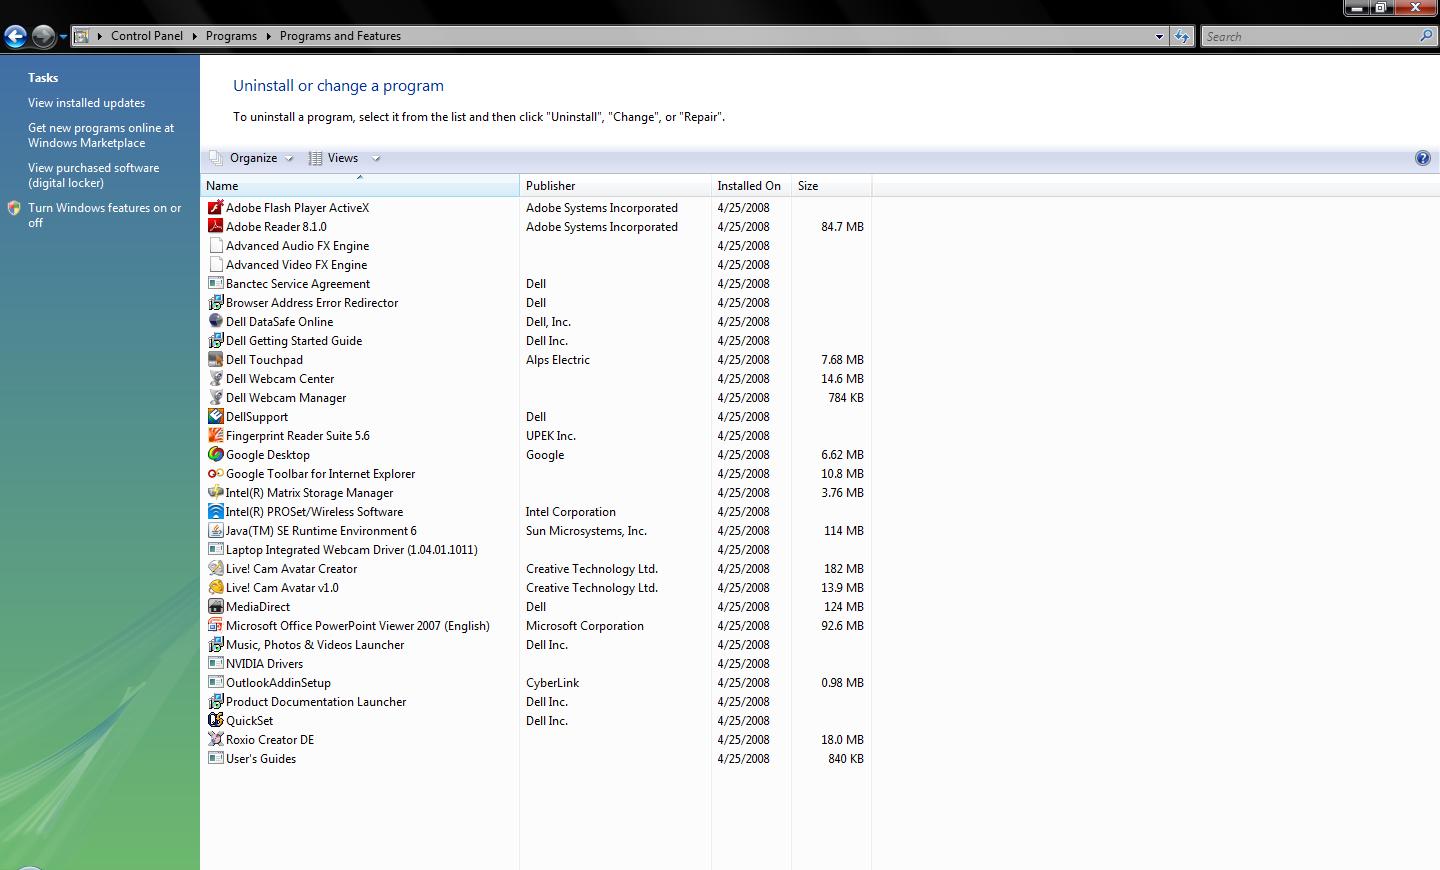Click the Live! Cam Avatar Creator icon
This screenshot has width=1440, height=870.
coord(215,568)
